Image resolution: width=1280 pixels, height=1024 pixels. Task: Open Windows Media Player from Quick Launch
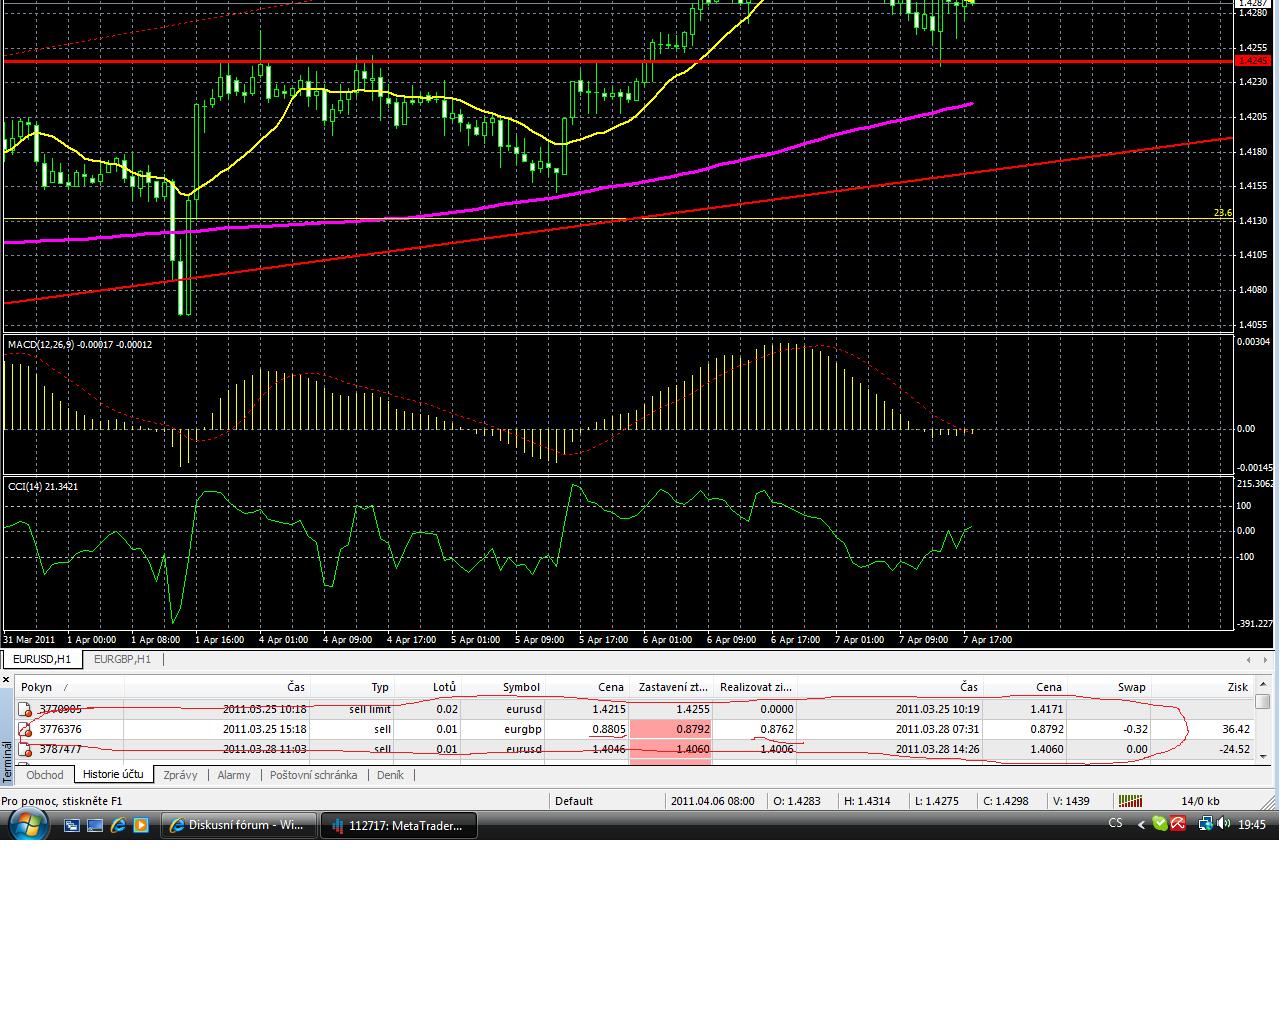pyautogui.click(x=141, y=825)
